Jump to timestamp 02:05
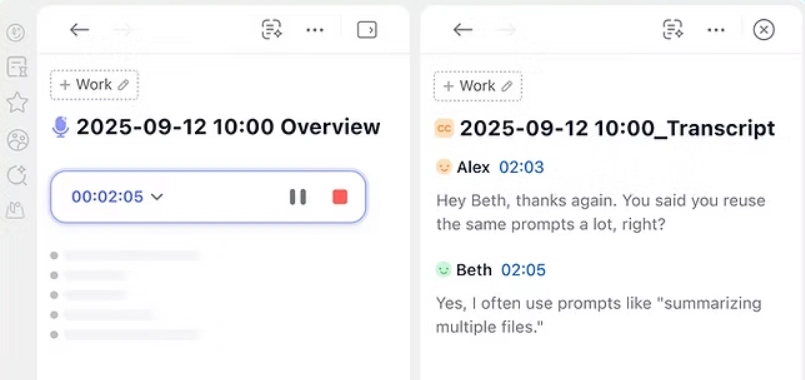The width and height of the screenshot is (805, 380). coord(523,270)
